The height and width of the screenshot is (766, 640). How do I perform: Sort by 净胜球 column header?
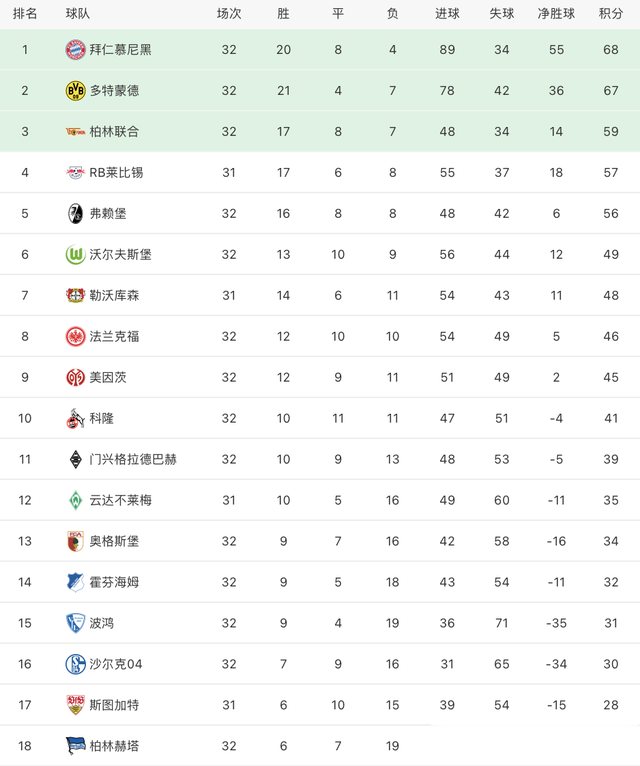tap(556, 13)
